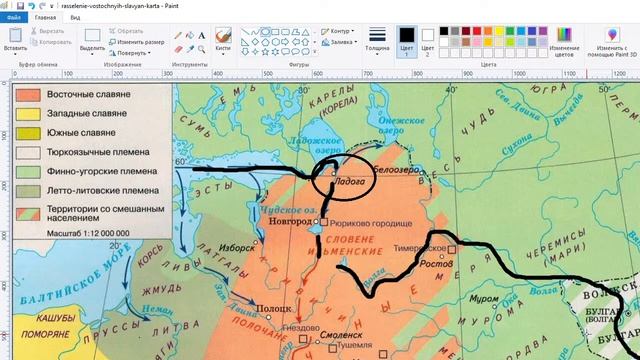This screenshot has height=360, width=640.
Task: Choose the Six-point star shape
Action: tap(275, 51)
